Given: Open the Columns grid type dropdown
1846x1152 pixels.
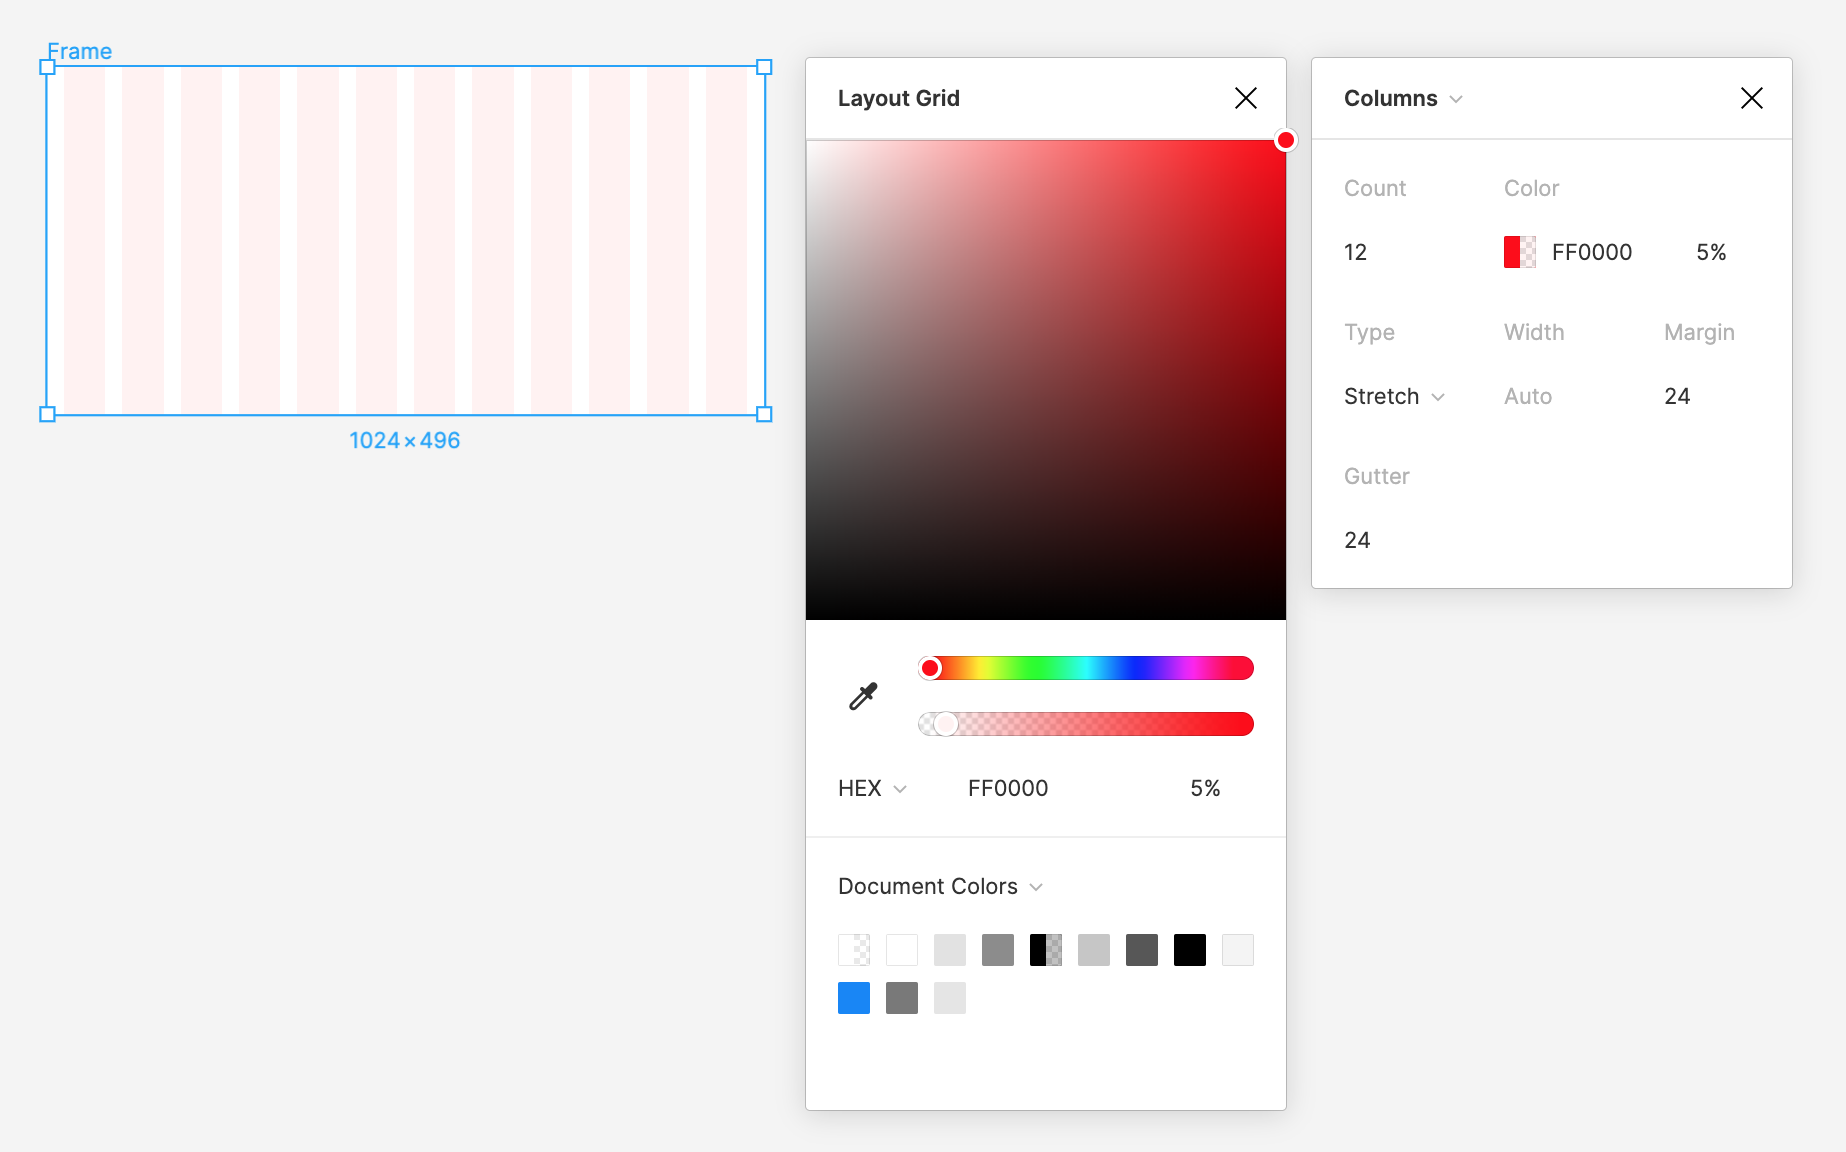Looking at the screenshot, I should coord(1403,98).
